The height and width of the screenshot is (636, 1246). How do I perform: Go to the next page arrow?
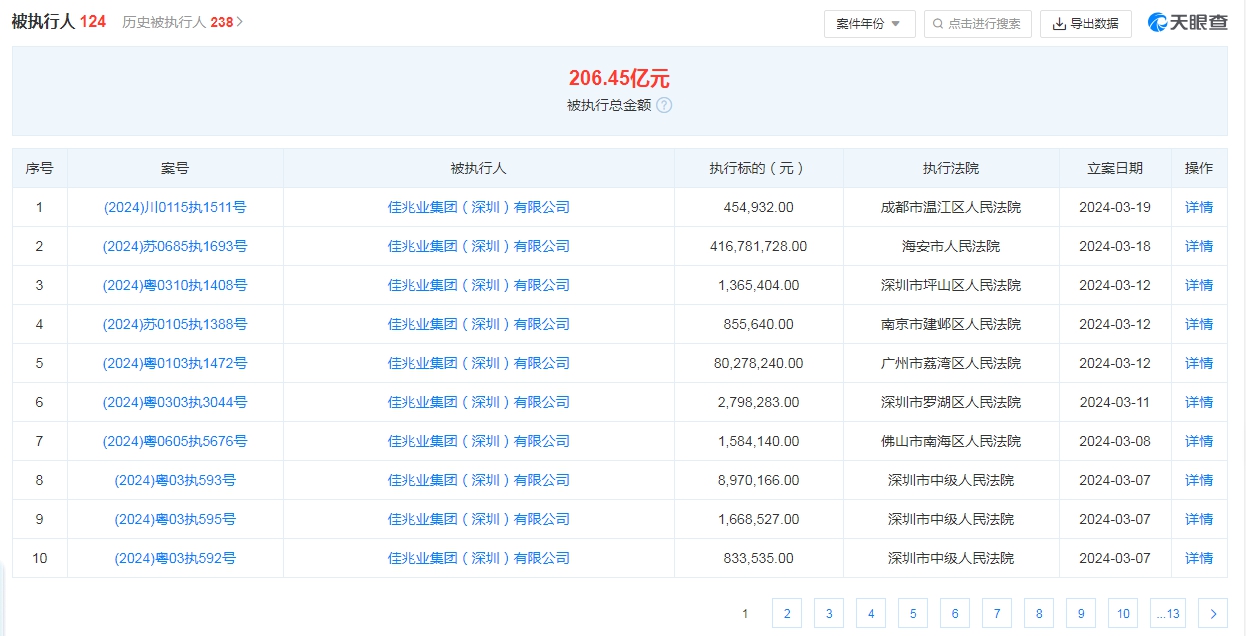point(1212,614)
